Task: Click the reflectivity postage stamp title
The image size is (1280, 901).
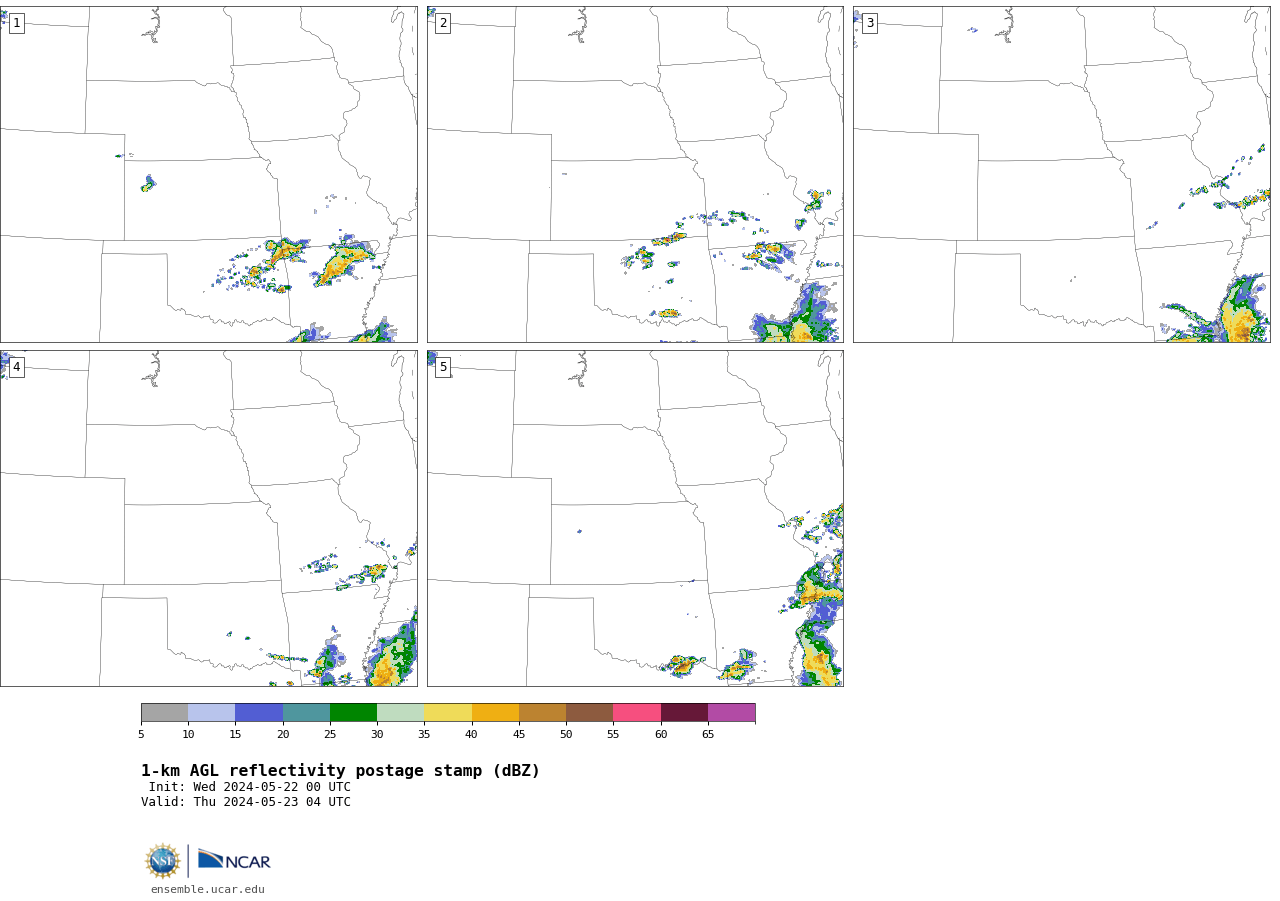Action: [x=340, y=771]
